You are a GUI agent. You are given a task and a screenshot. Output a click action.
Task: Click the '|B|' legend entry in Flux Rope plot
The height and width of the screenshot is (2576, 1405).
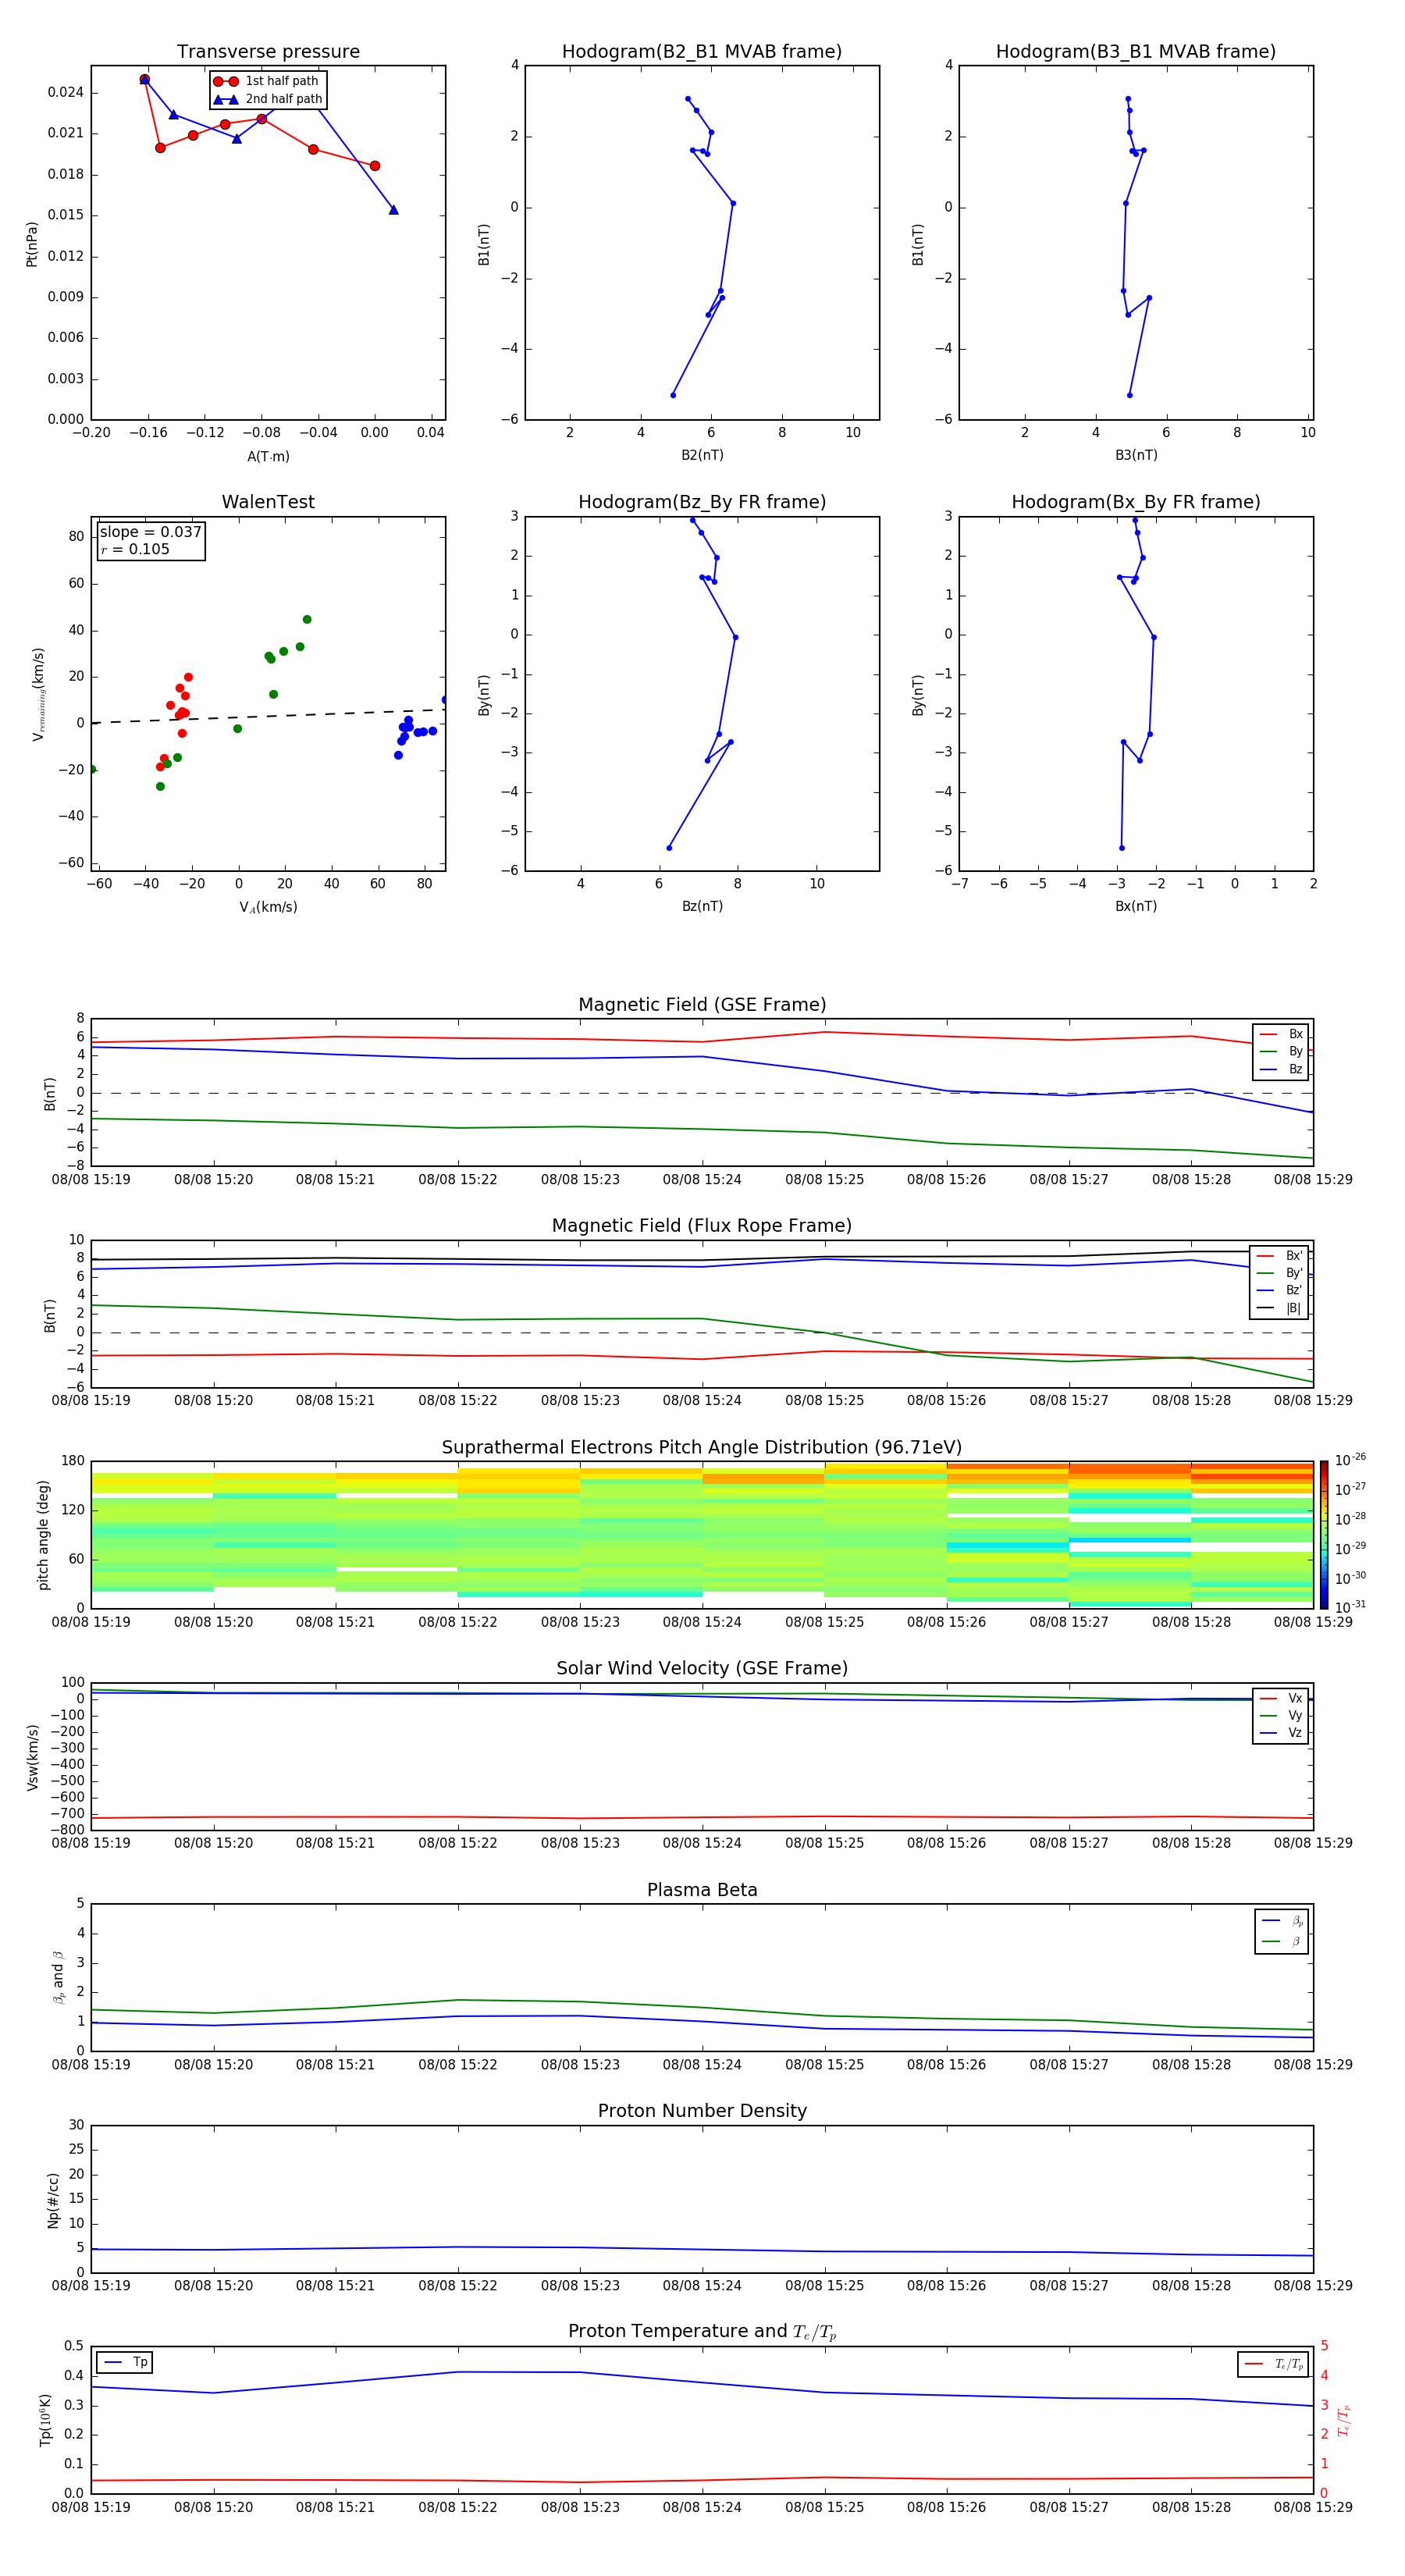tap(1279, 1308)
